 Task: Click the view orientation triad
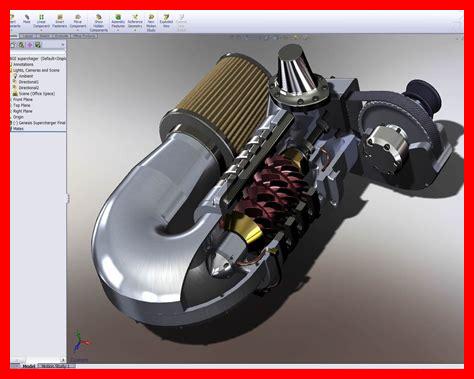coord(81,341)
